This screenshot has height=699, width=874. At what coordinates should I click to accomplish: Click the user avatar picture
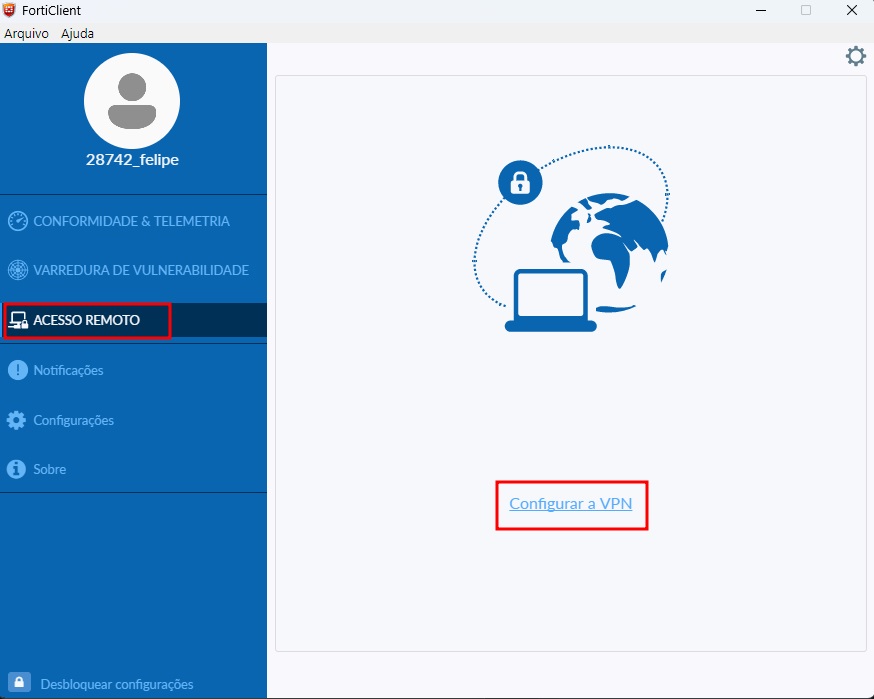(x=132, y=101)
